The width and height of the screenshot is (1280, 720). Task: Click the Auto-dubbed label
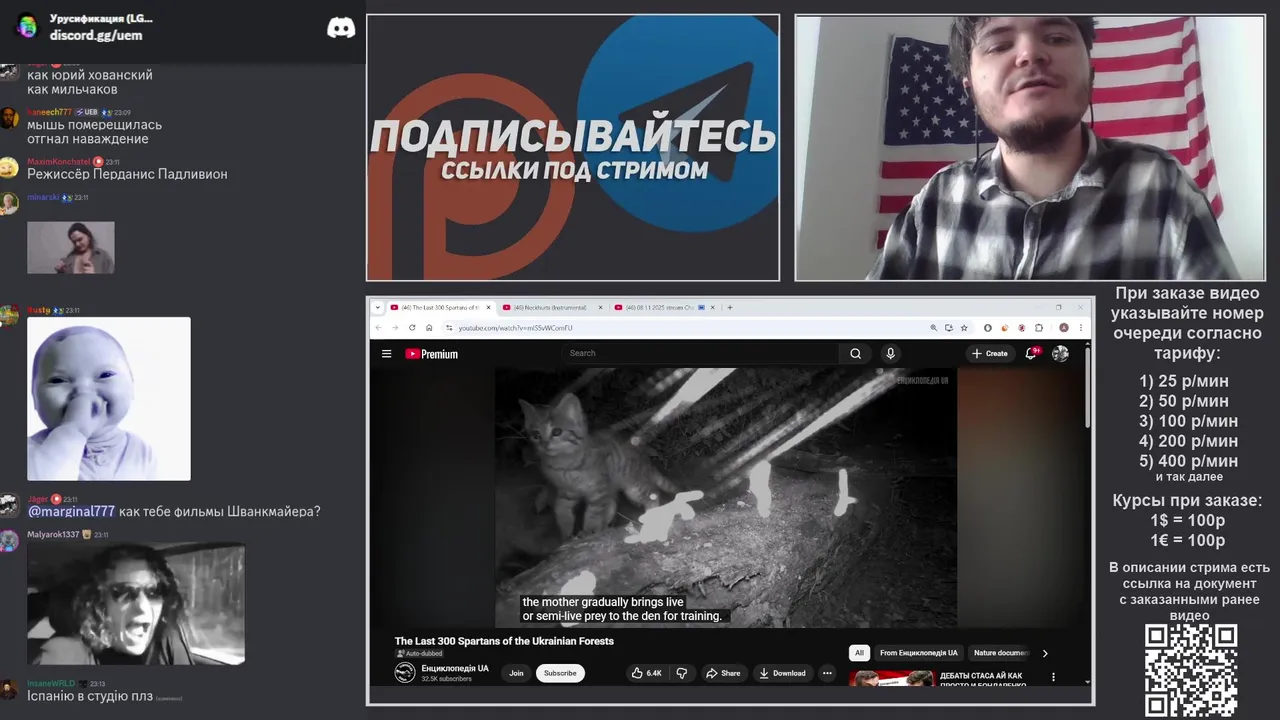pos(420,654)
